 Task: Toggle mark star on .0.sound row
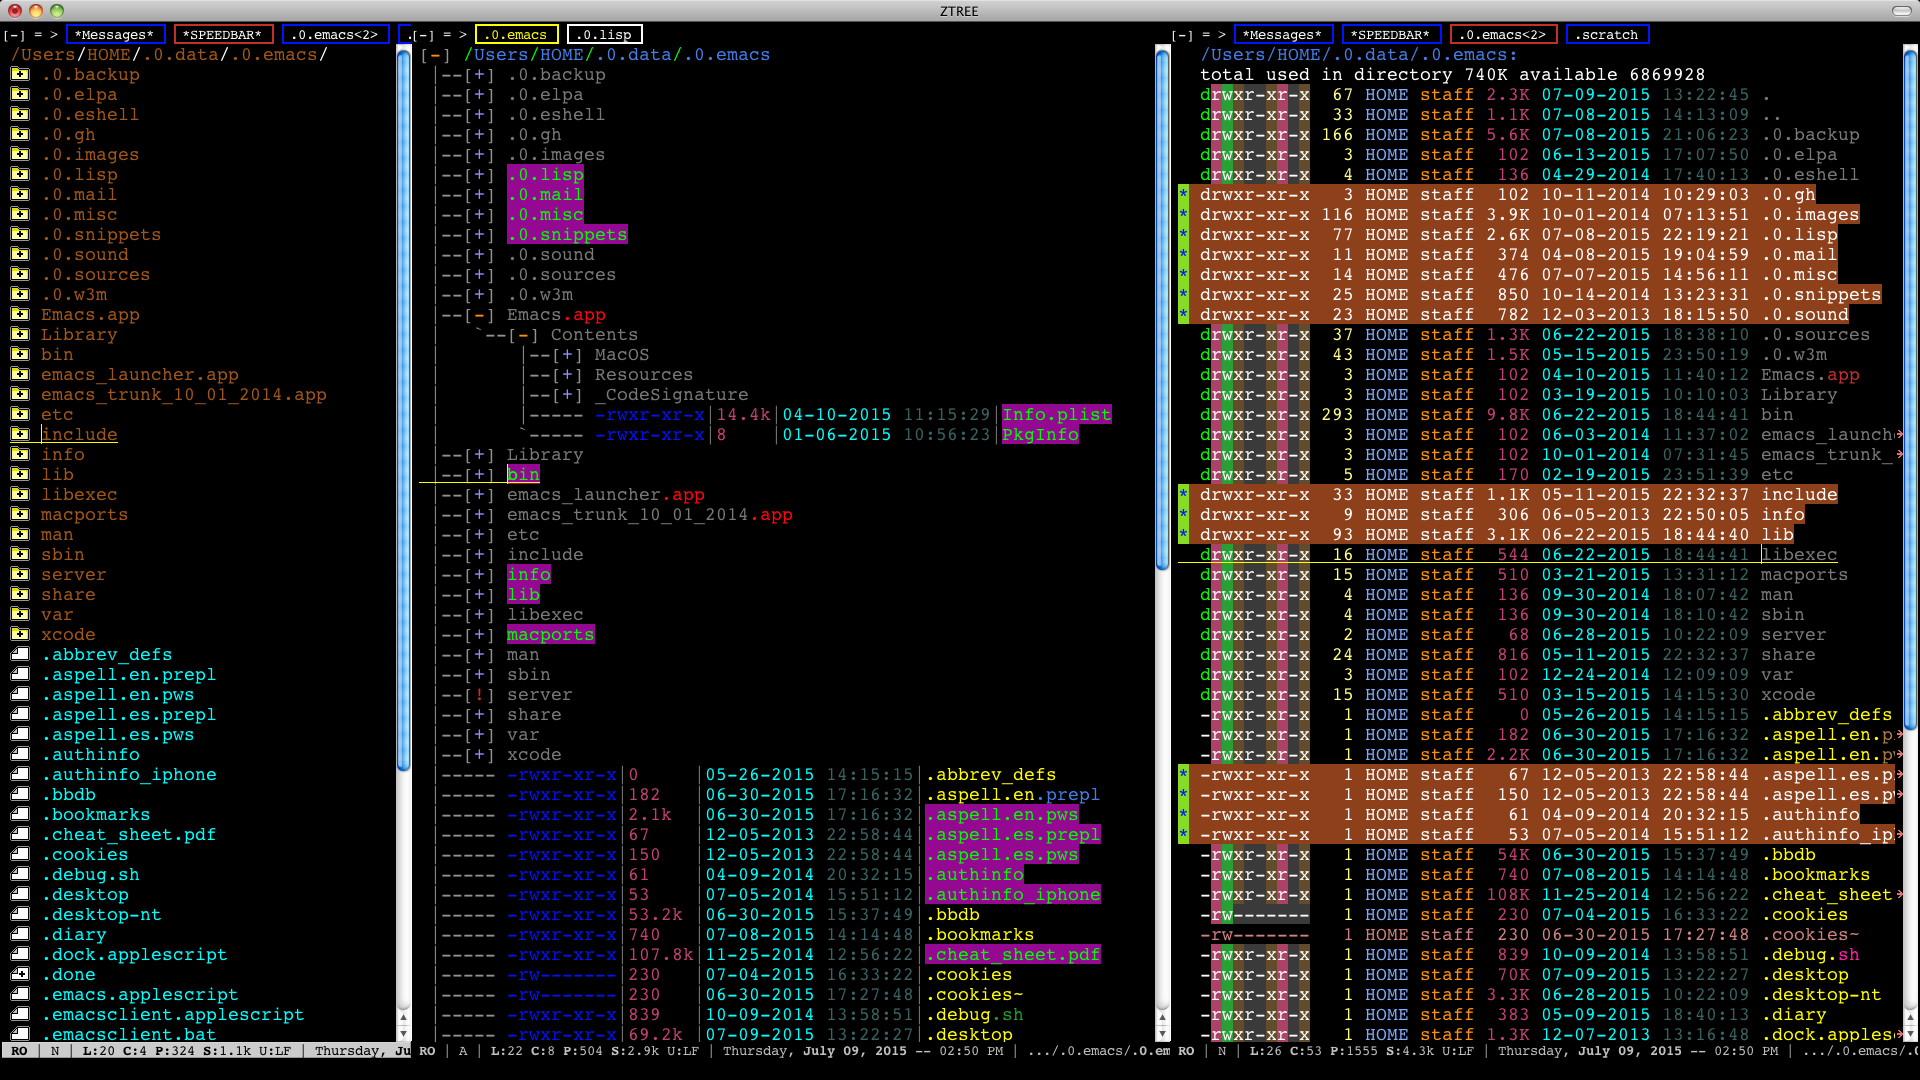pyautogui.click(x=1184, y=315)
